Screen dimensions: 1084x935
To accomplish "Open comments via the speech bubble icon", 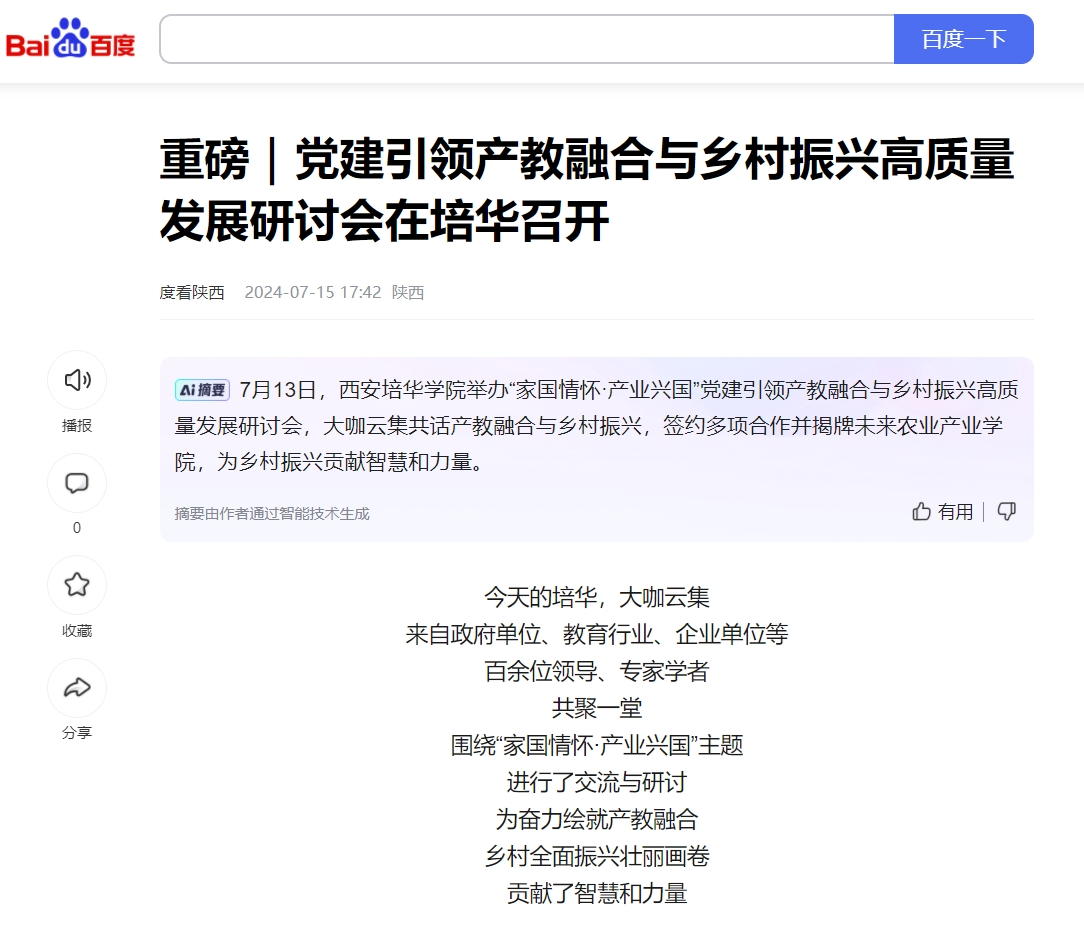I will click(x=77, y=484).
